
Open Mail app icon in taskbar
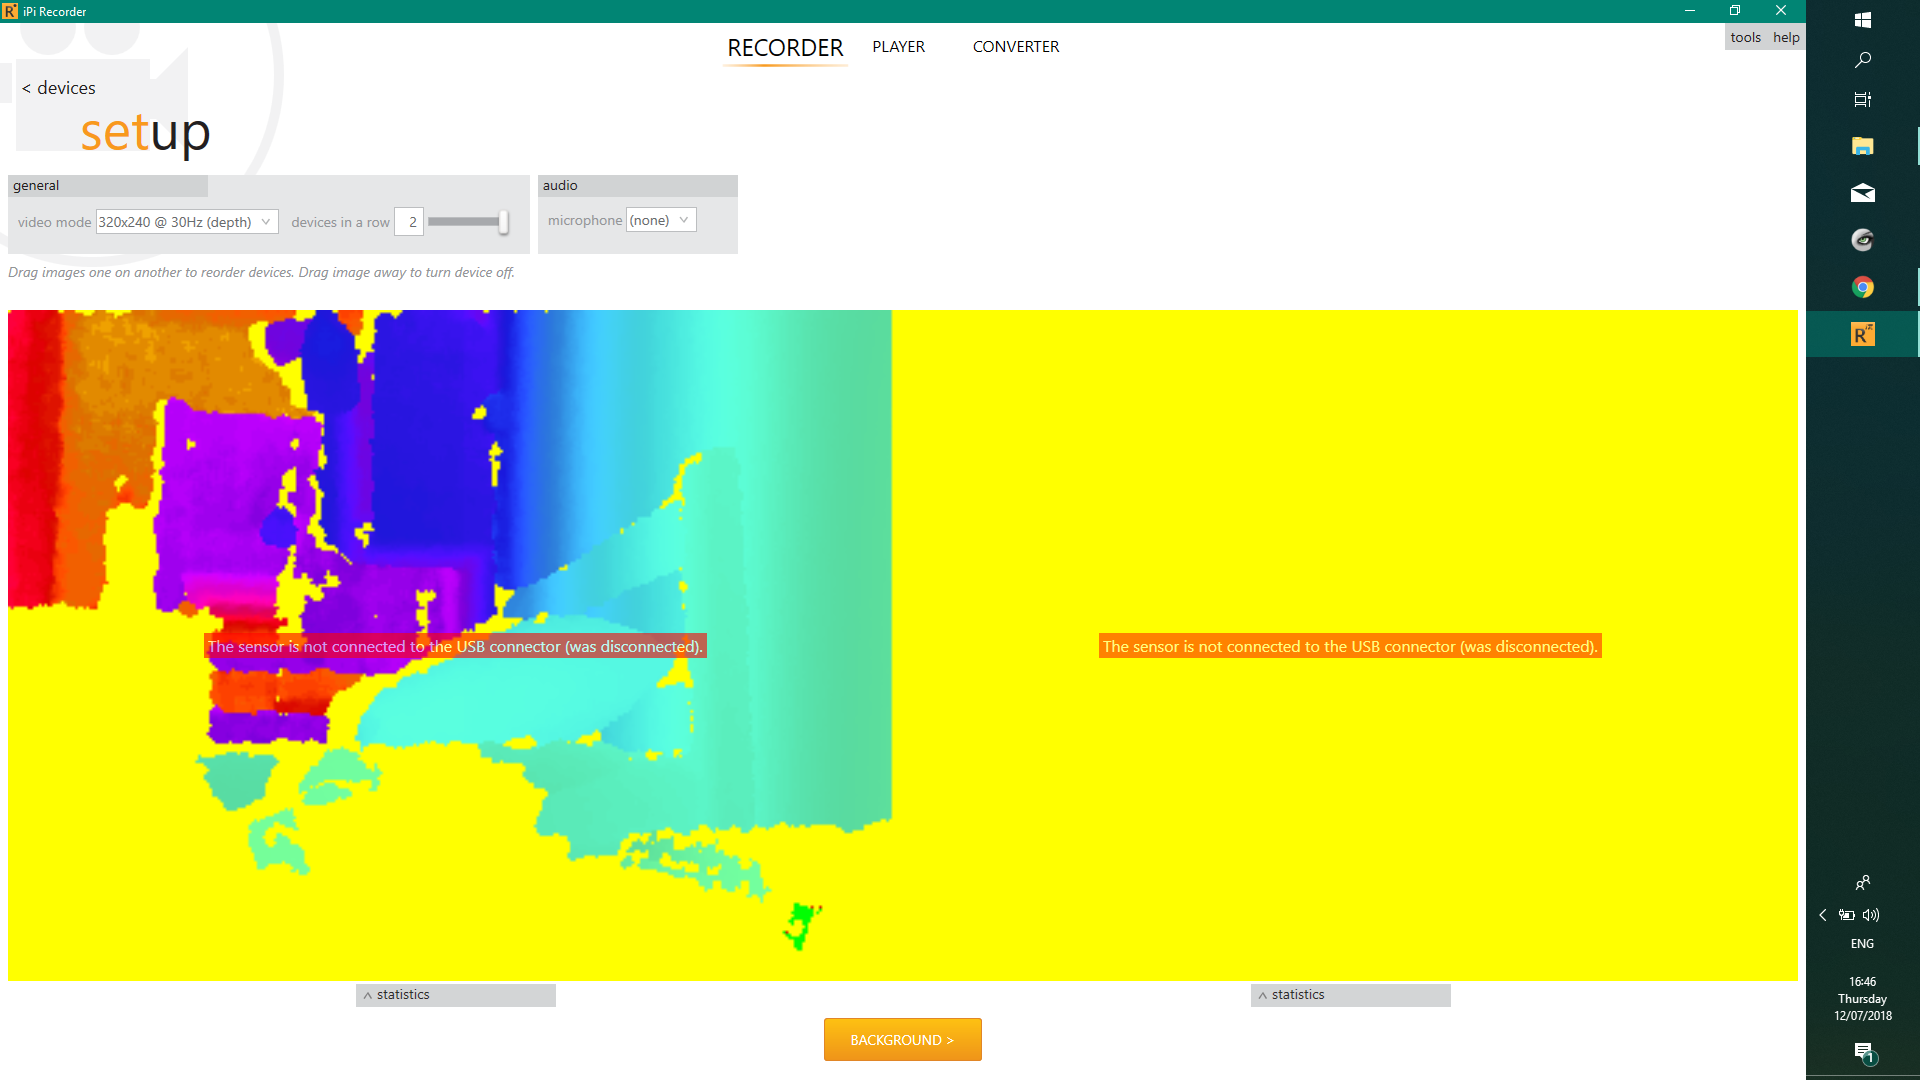pos(1862,193)
